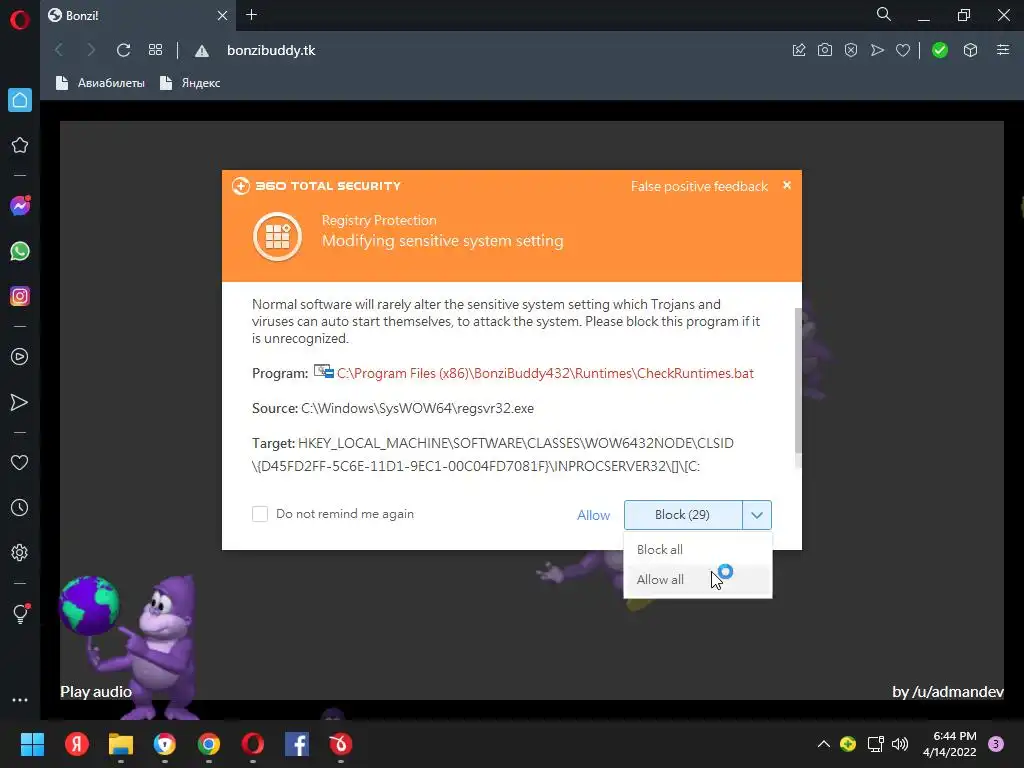
Task: Go back to the previous page
Action: click(x=59, y=50)
